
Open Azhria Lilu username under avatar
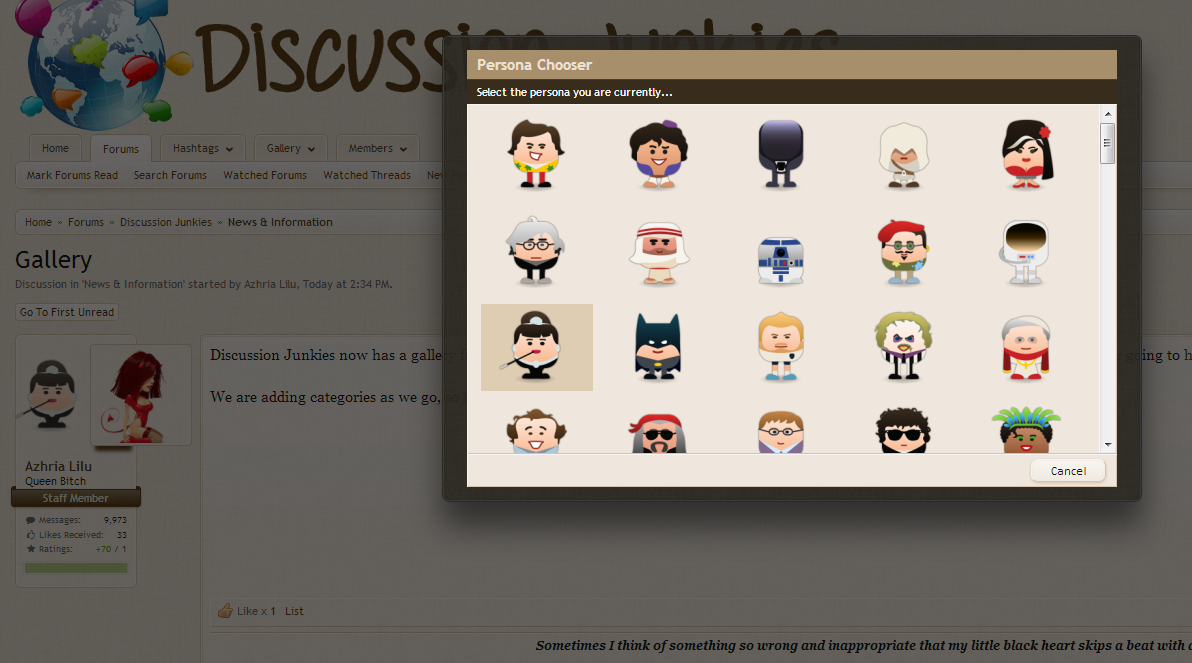point(59,466)
